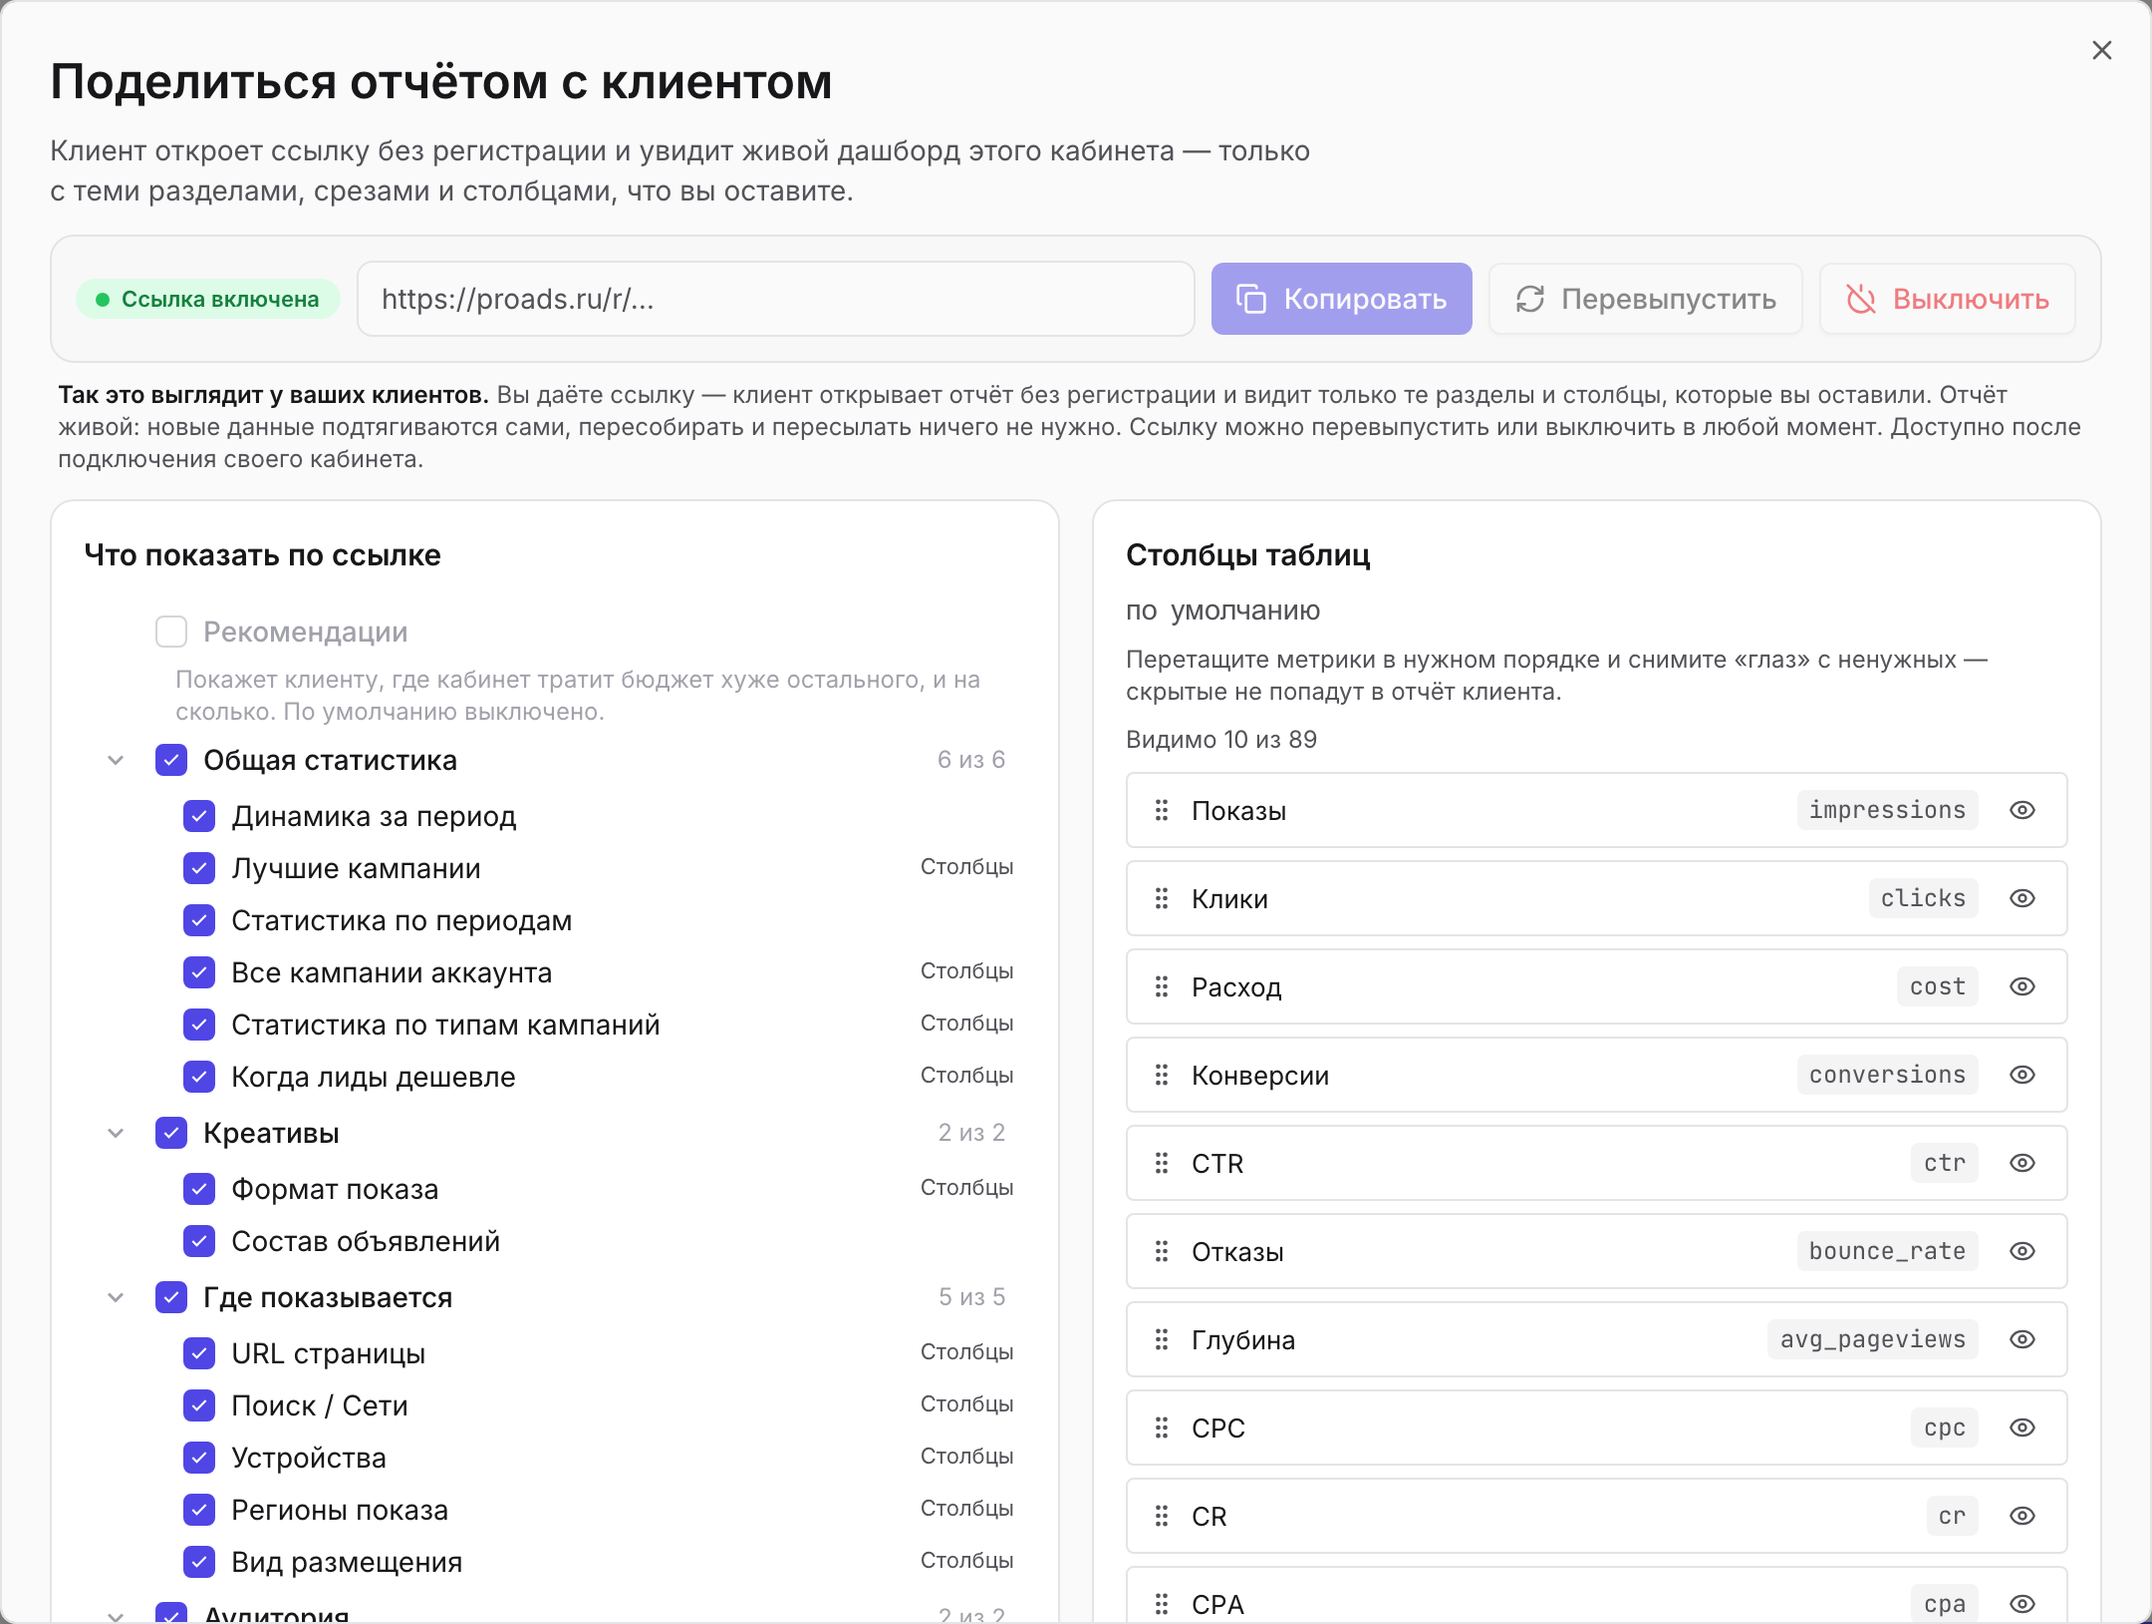The height and width of the screenshot is (1624, 2152).
Task: Open Столбцы for Статистика по типам кампаний
Action: pyautogui.click(x=966, y=1023)
